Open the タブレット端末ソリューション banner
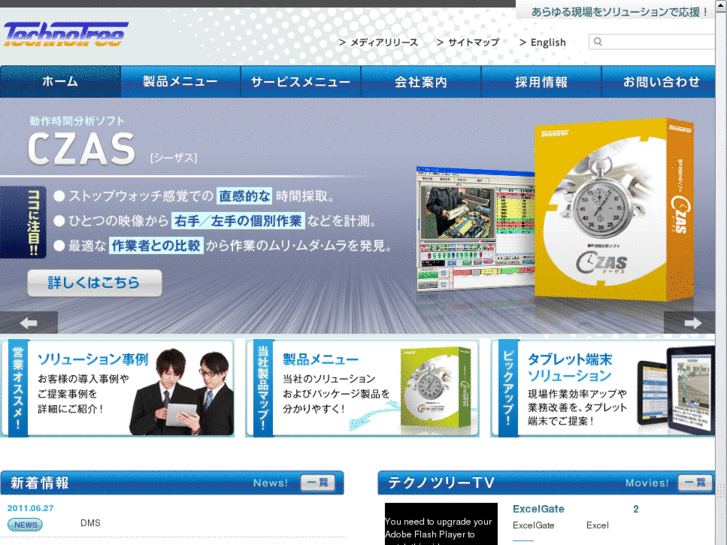 click(603, 388)
